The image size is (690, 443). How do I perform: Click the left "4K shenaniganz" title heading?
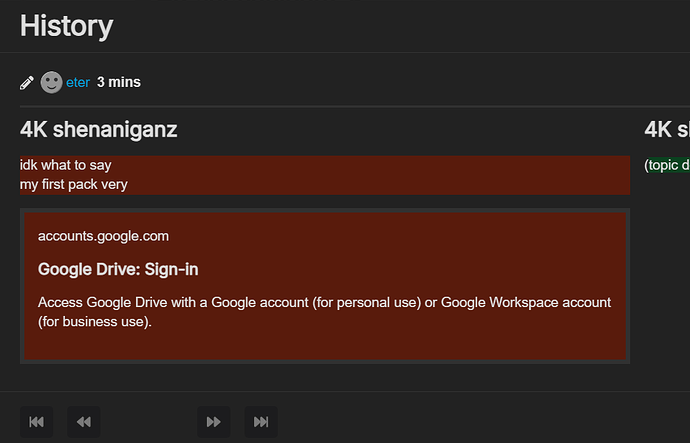tap(99, 129)
